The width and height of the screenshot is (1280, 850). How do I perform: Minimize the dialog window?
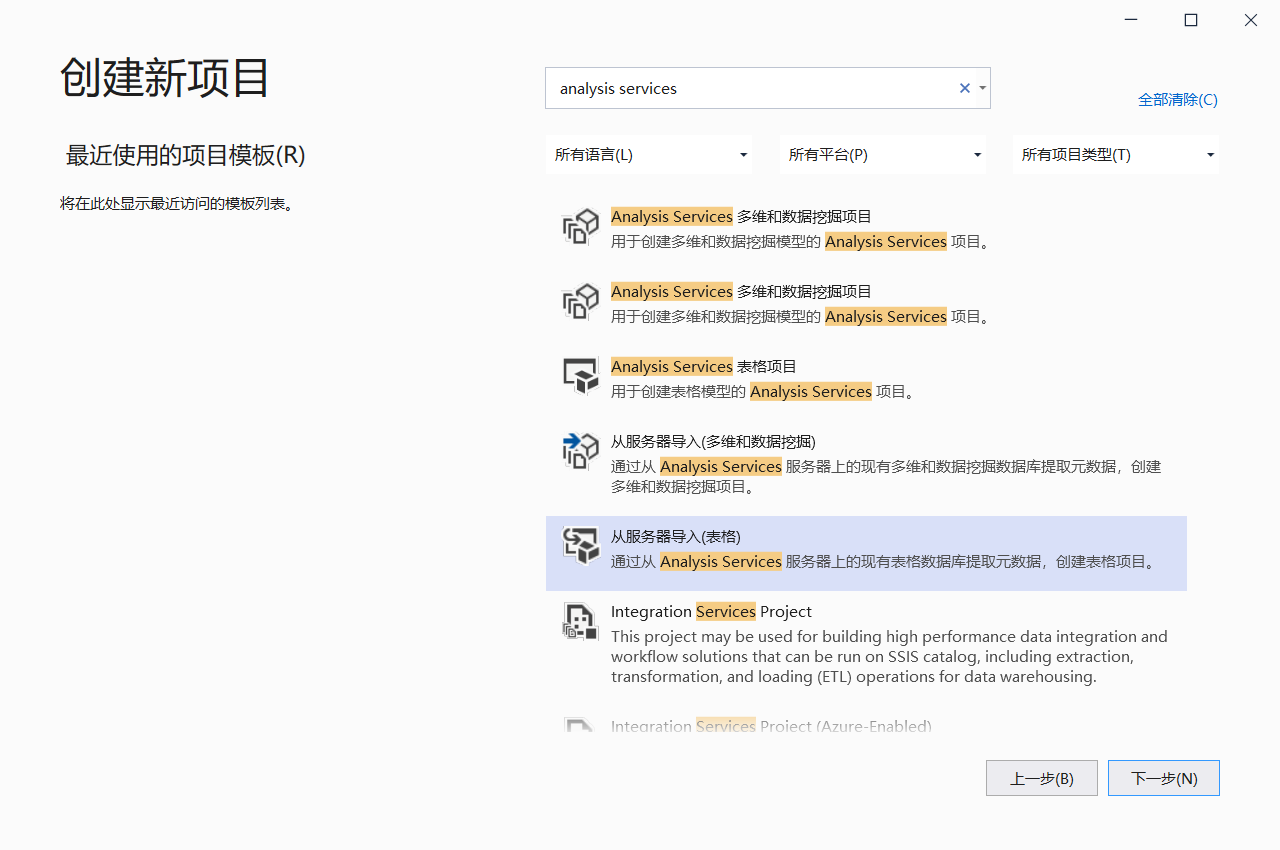pyautogui.click(x=1131, y=20)
